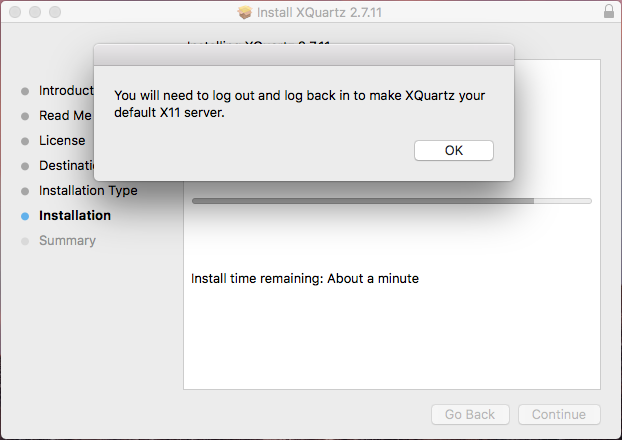622x440 pixels.
Task: Select the Read Me step
Action: [65, 115]
